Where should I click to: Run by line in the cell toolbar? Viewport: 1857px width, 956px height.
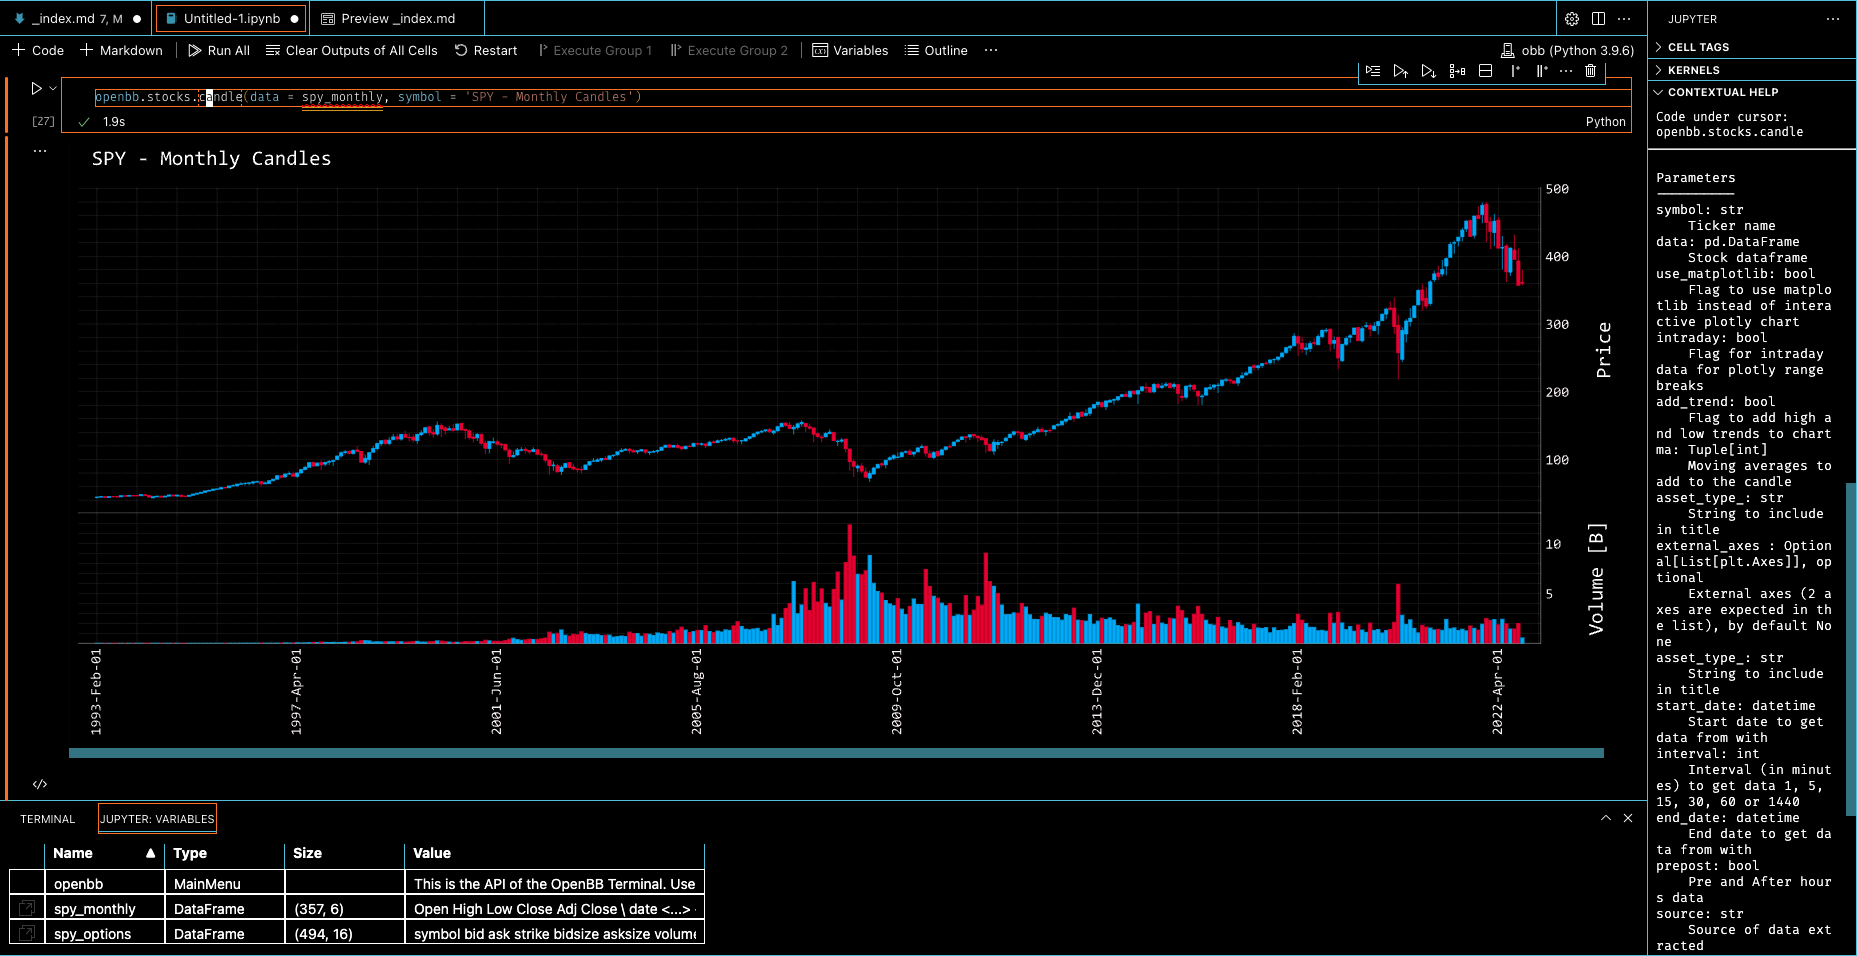coord(1373,71)
